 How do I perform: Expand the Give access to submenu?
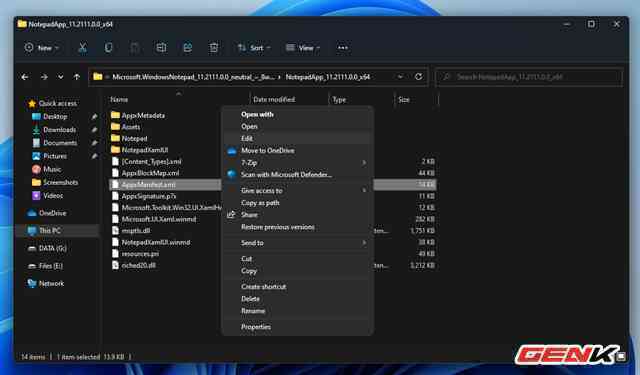364,190
